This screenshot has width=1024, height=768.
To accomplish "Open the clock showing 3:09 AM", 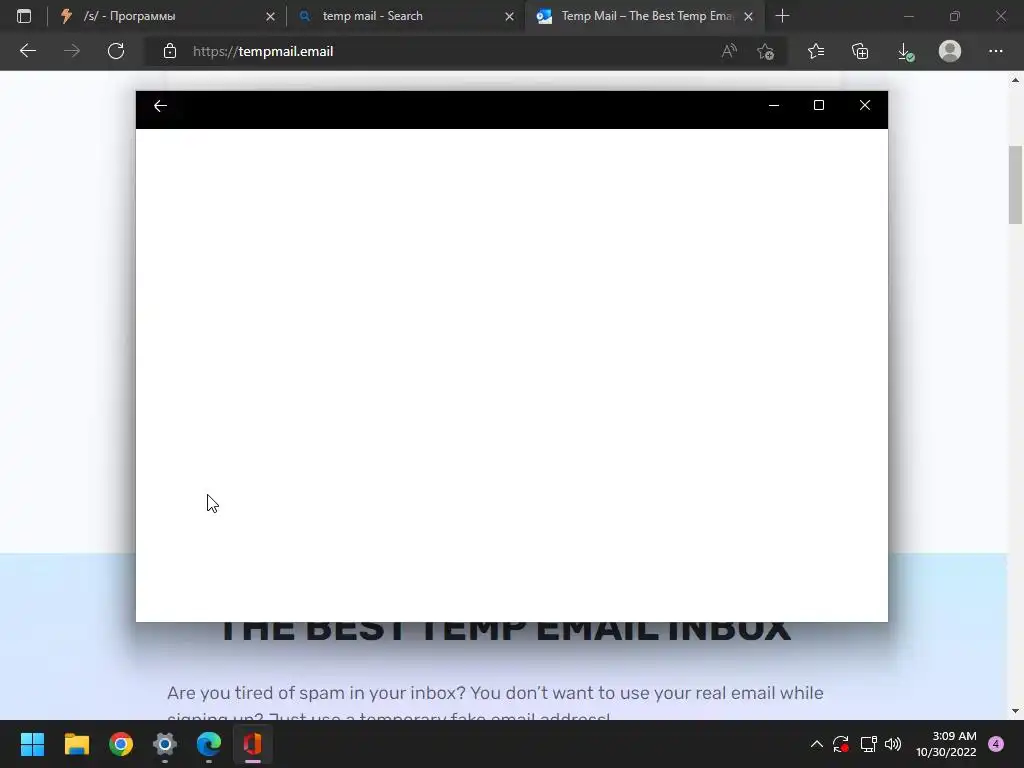I will coord(946,744).
